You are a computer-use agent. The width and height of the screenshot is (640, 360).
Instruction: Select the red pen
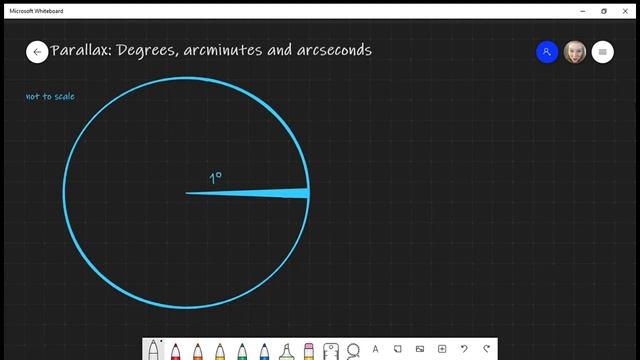pyautogui.click(x=176, y=351)
